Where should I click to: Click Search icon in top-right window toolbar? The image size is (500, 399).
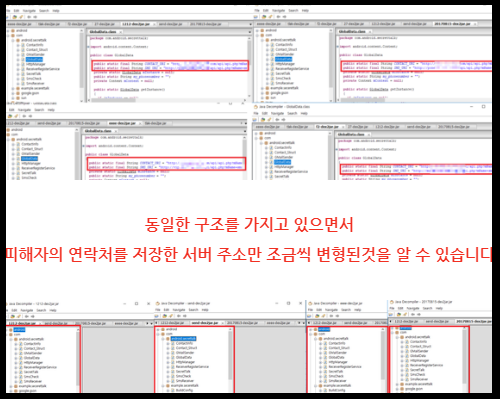pyautogui.click(x=270, y=17)
